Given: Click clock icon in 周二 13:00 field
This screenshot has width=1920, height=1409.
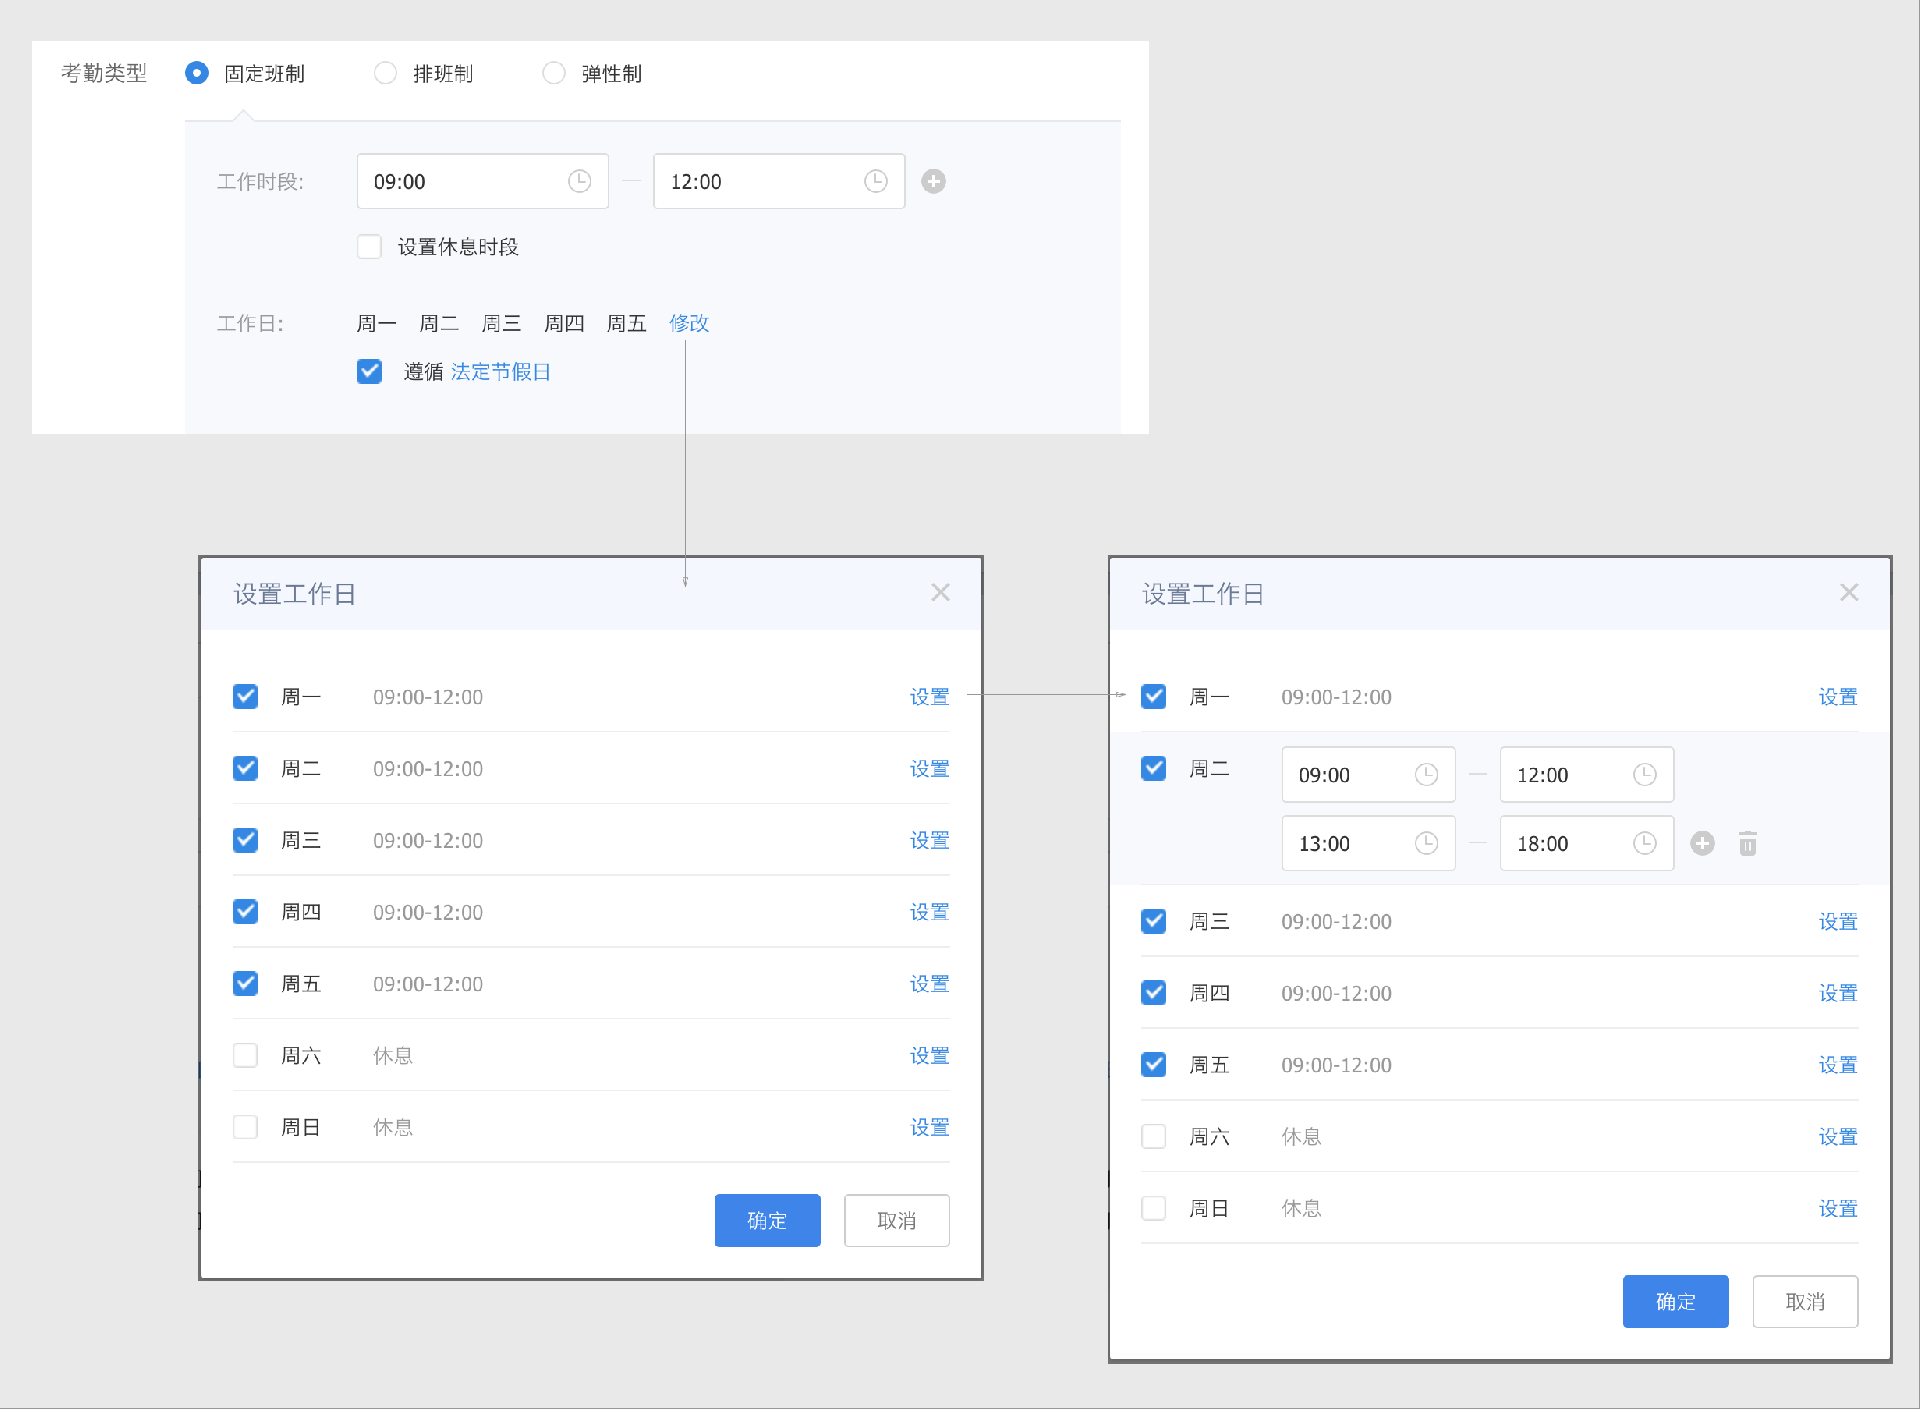Looking at the screenshot, I should 1427,843.
